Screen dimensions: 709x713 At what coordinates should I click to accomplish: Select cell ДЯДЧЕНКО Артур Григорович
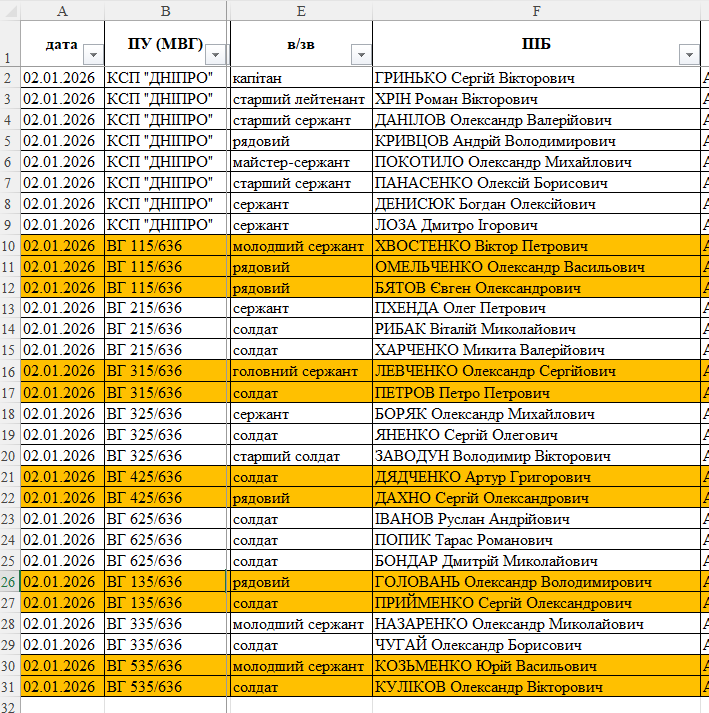536,477
